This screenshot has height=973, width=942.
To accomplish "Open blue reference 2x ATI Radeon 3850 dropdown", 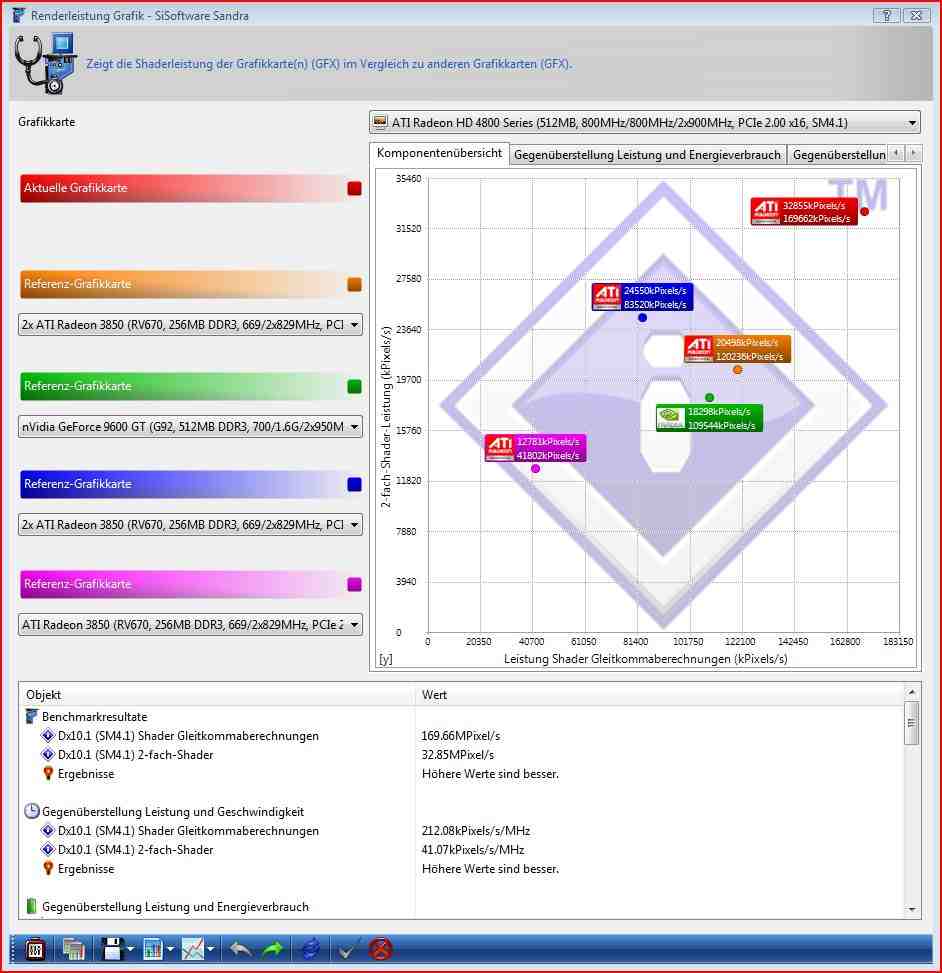I will point(191,525).
